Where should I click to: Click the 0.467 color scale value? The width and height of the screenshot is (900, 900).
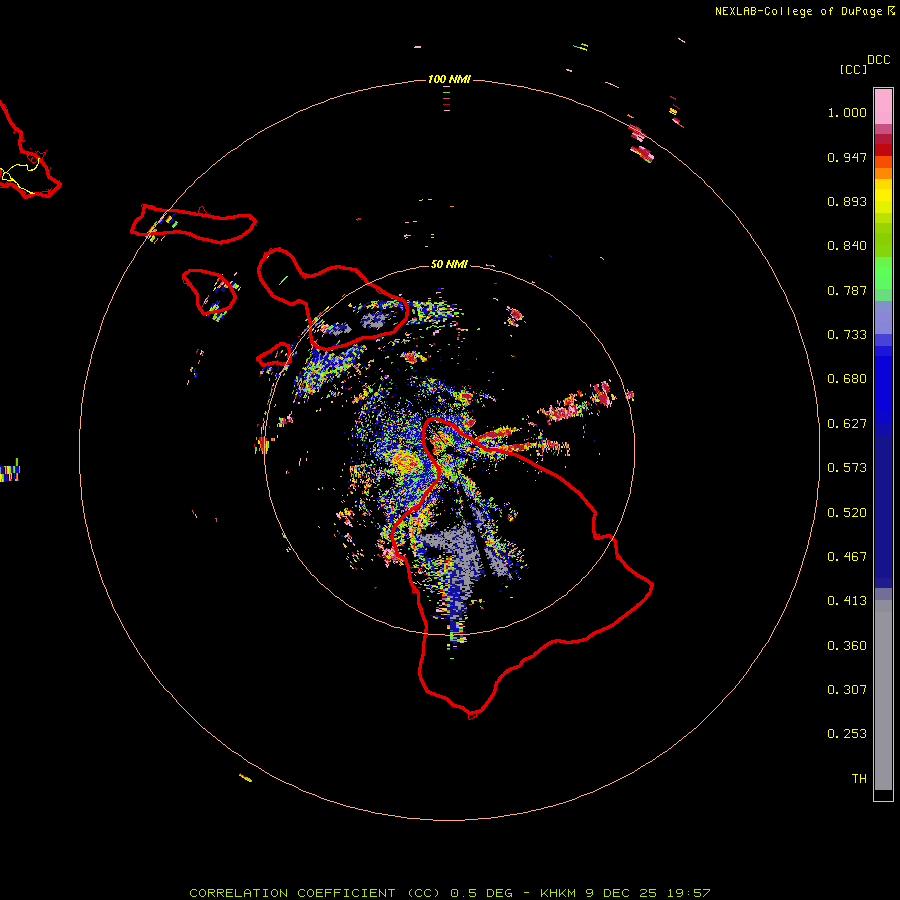point(847,557)
